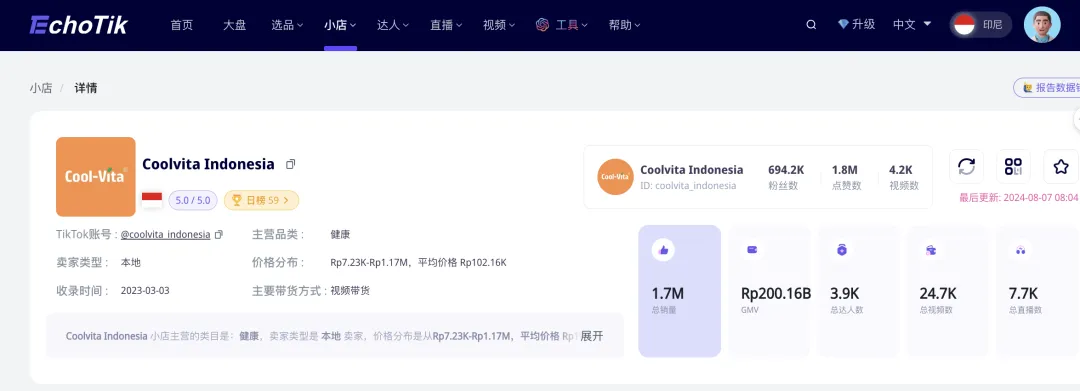The image size is (1080, 391).
Task: Click the GMV wallet icon
Action: coord(752,250)
